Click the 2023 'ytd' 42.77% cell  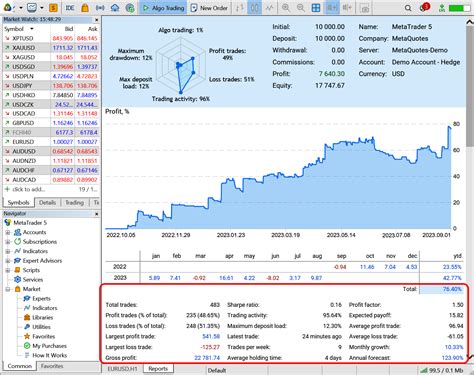(x=452, y=278)
